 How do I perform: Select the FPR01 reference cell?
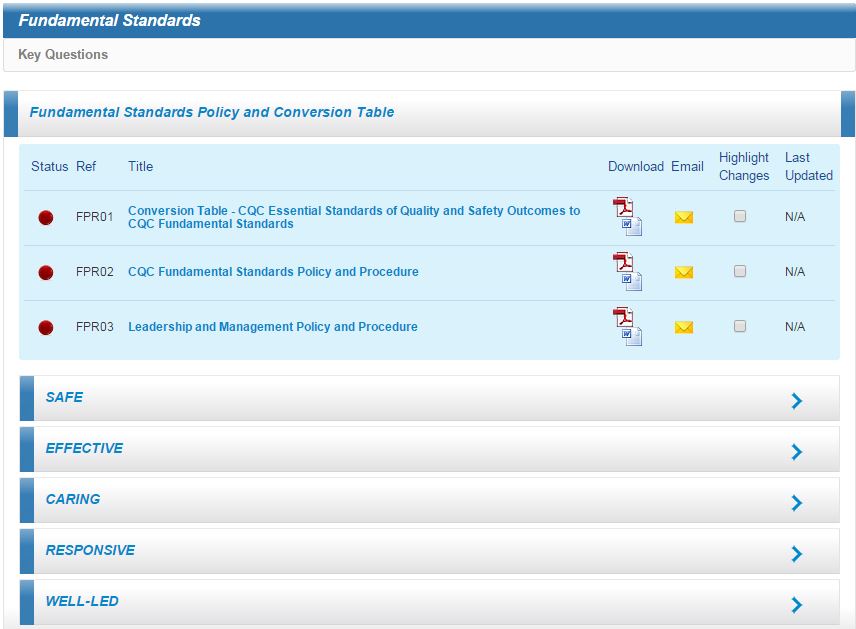pos(94,217)
